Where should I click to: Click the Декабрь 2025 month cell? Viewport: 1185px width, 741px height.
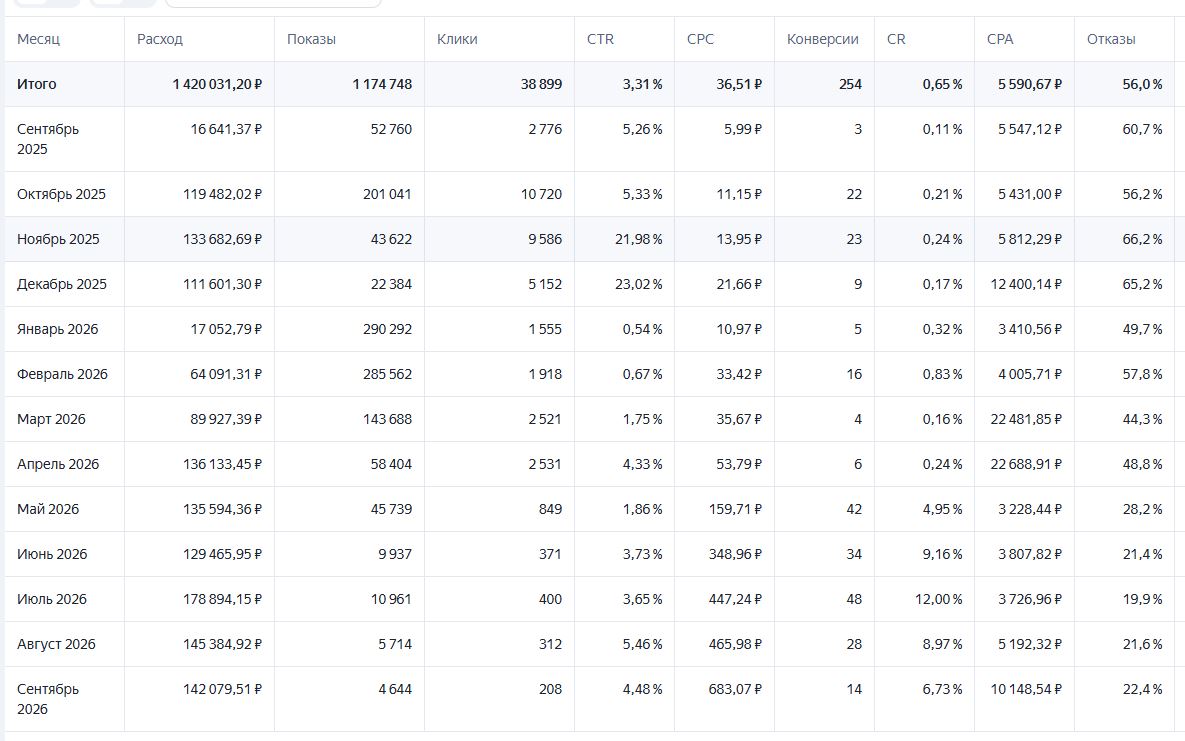[x=62, y=284]
